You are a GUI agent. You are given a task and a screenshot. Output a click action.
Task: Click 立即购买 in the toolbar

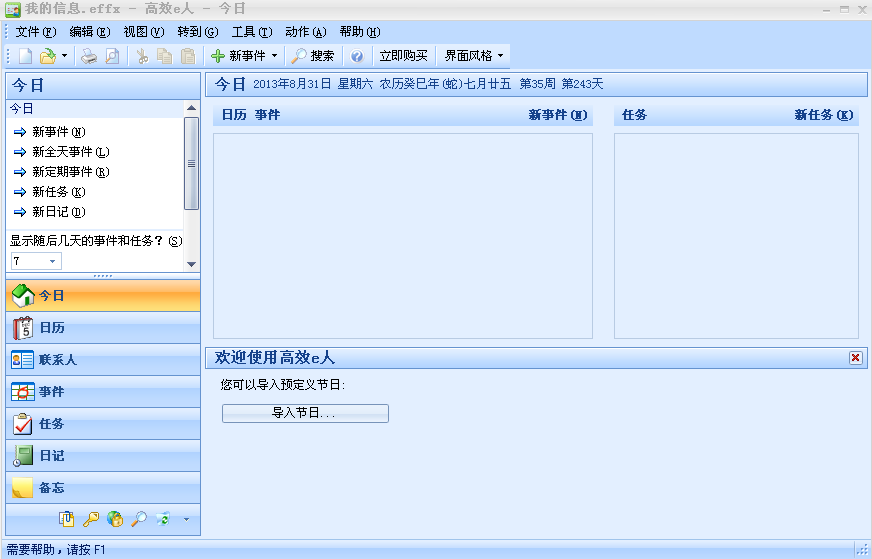point(403,56)
